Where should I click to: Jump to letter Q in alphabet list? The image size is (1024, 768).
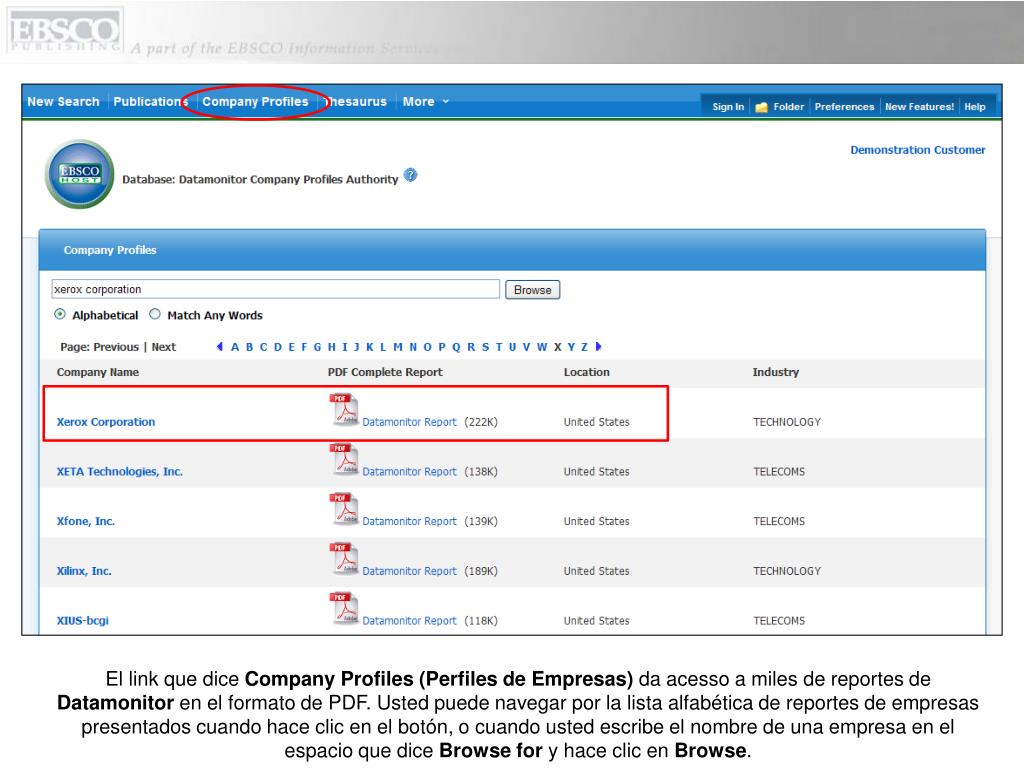[456, 347]
